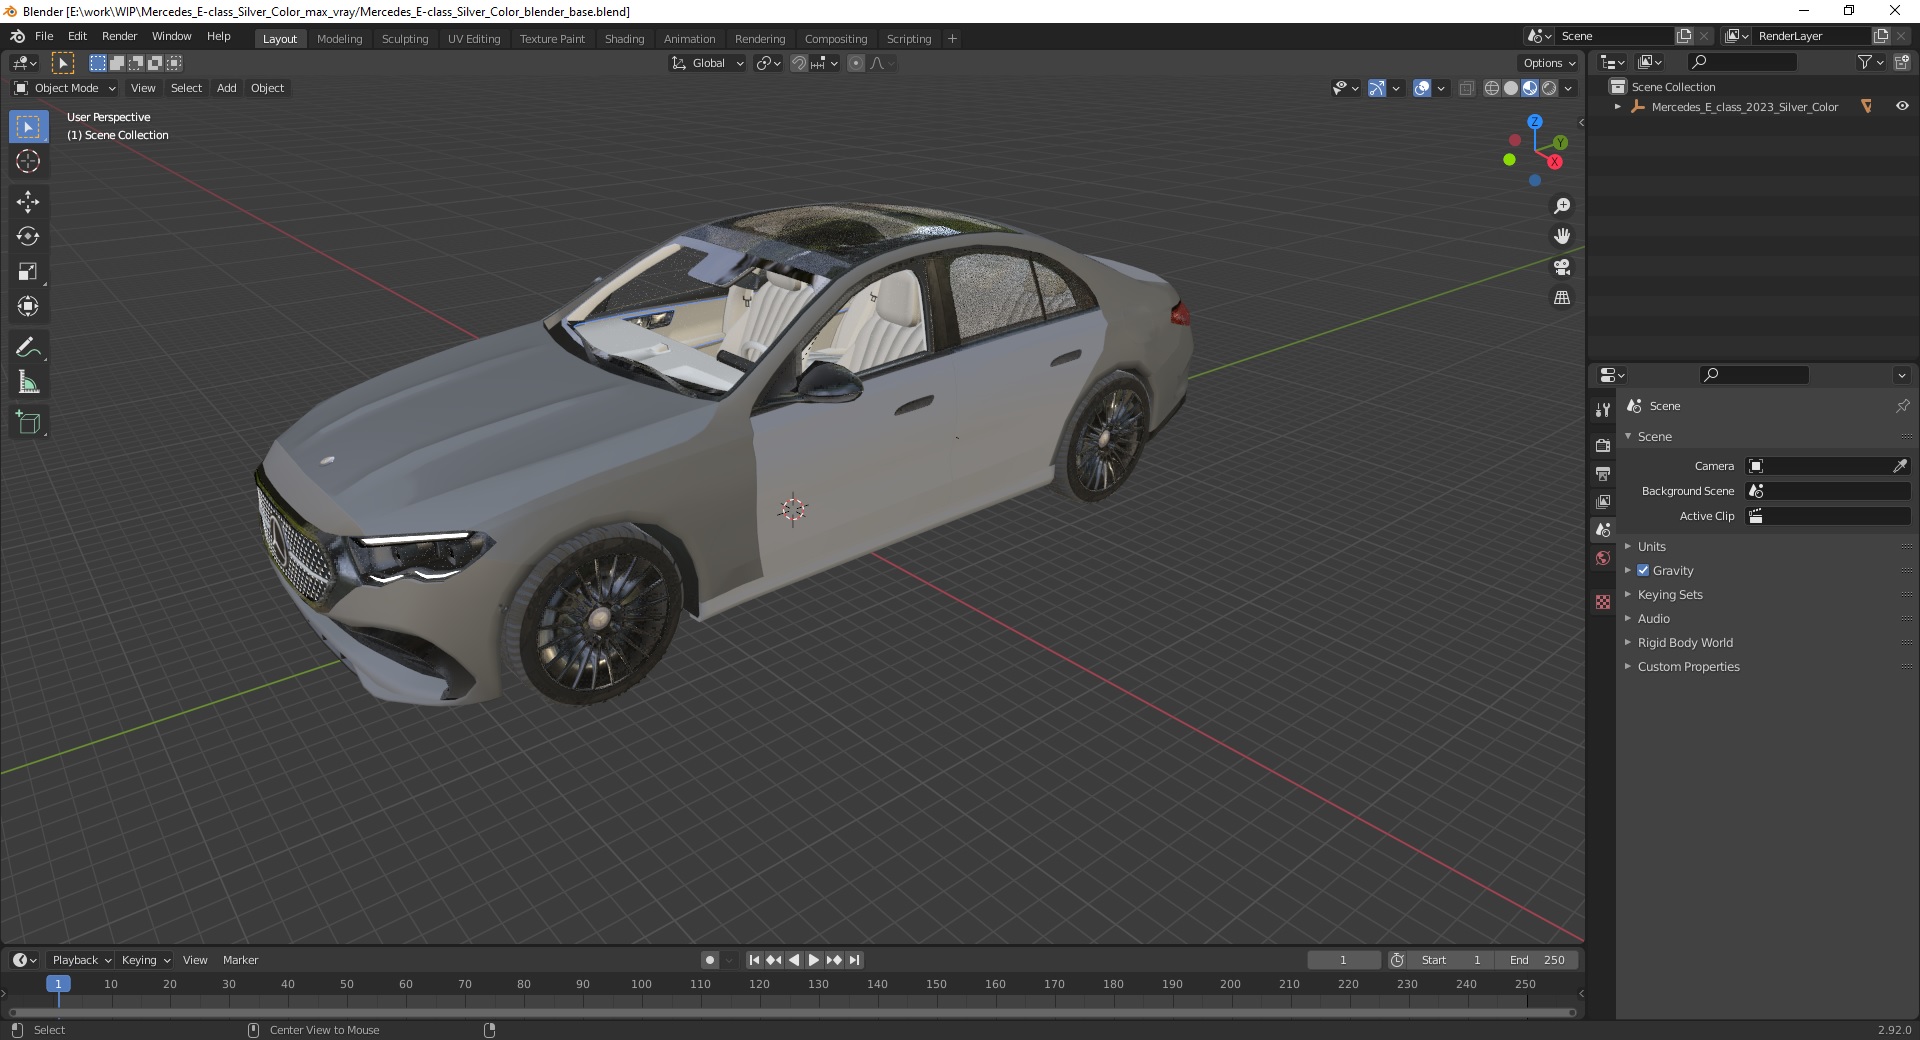
Task: Open the viewport Options dropdown
Action: pyautogui.click(x=1549, y=63)
